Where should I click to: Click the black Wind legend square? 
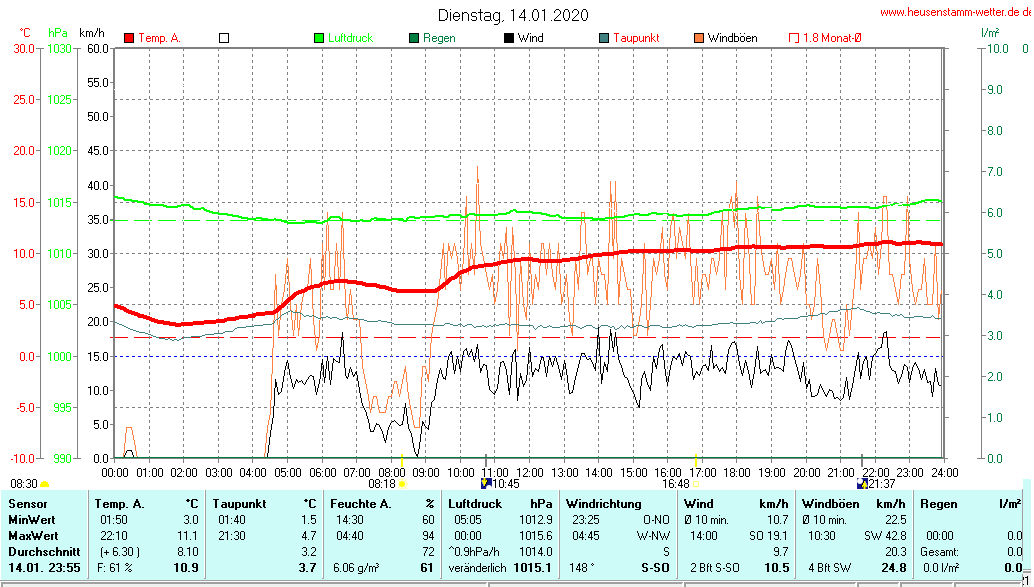point(509,38)
